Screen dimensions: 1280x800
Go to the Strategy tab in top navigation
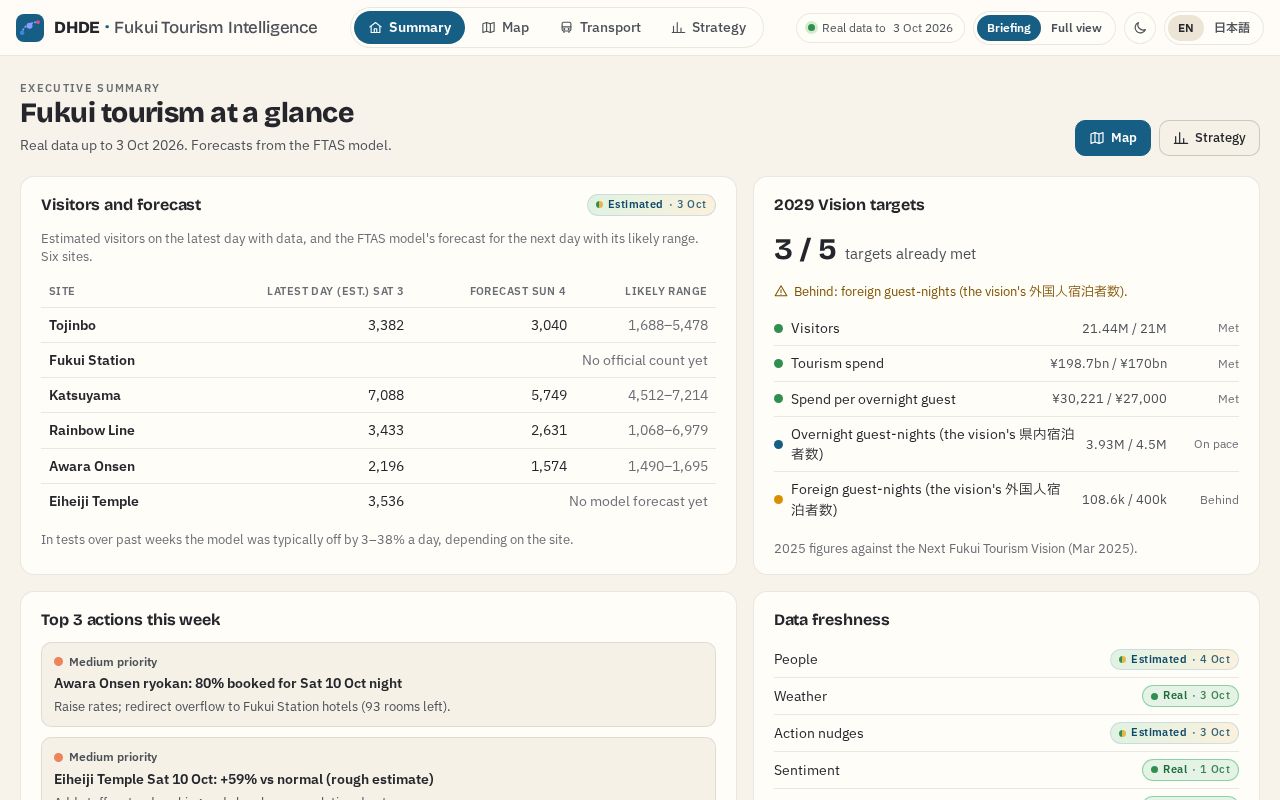[709, 28]
